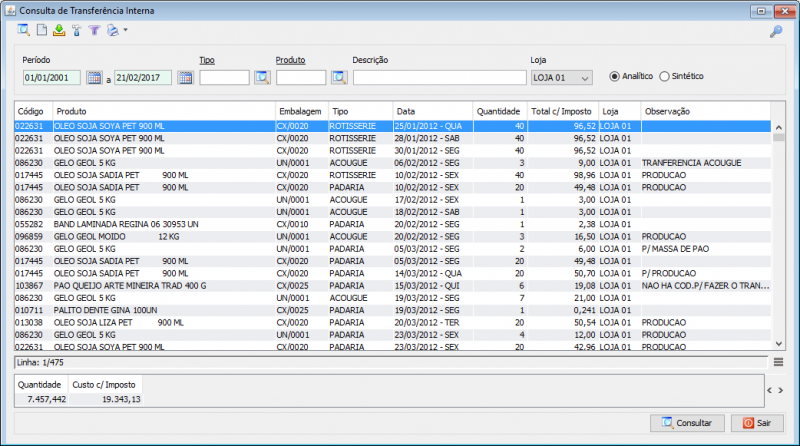Click the magnifier icon at toolbar far right

pyautogui.click(x=776, y=32)
